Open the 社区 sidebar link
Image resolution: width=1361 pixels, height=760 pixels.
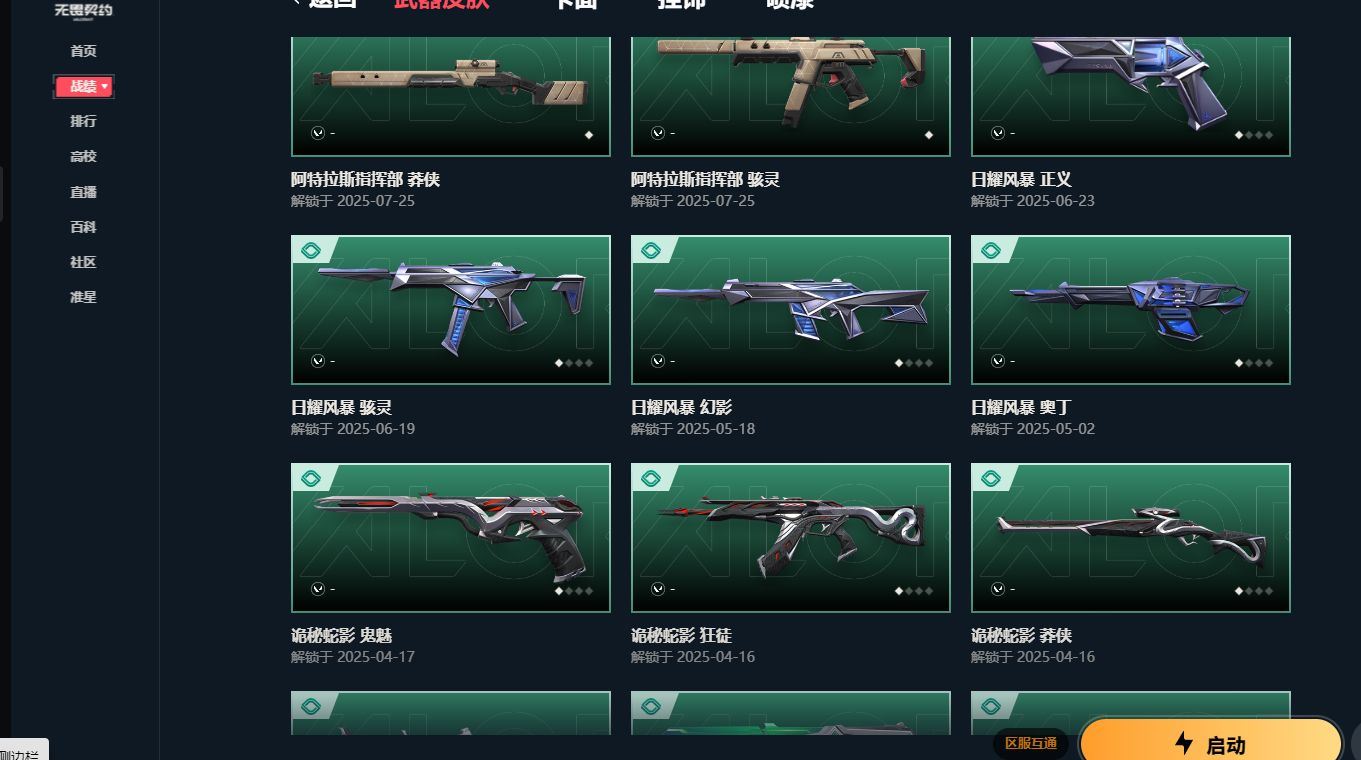84,262
